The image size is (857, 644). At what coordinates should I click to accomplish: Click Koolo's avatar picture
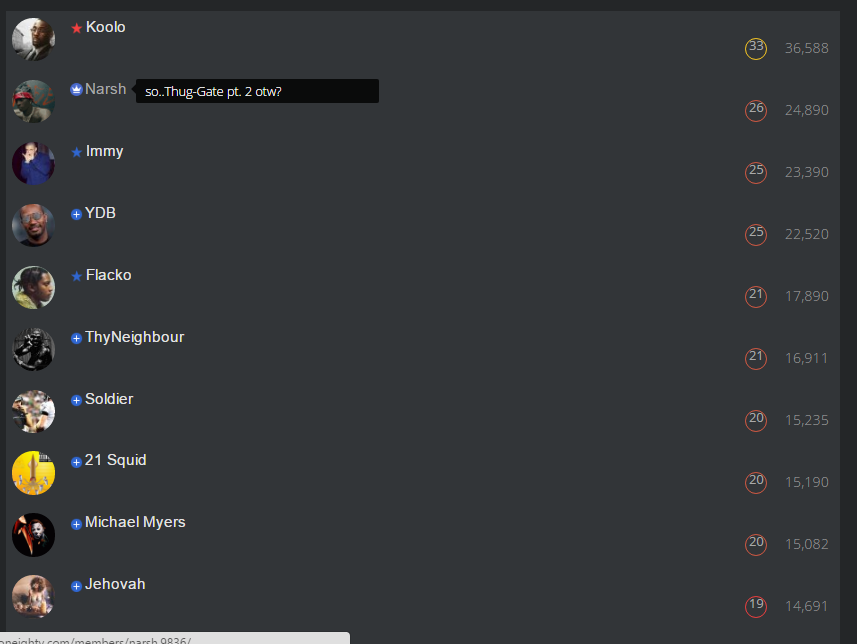33,39
